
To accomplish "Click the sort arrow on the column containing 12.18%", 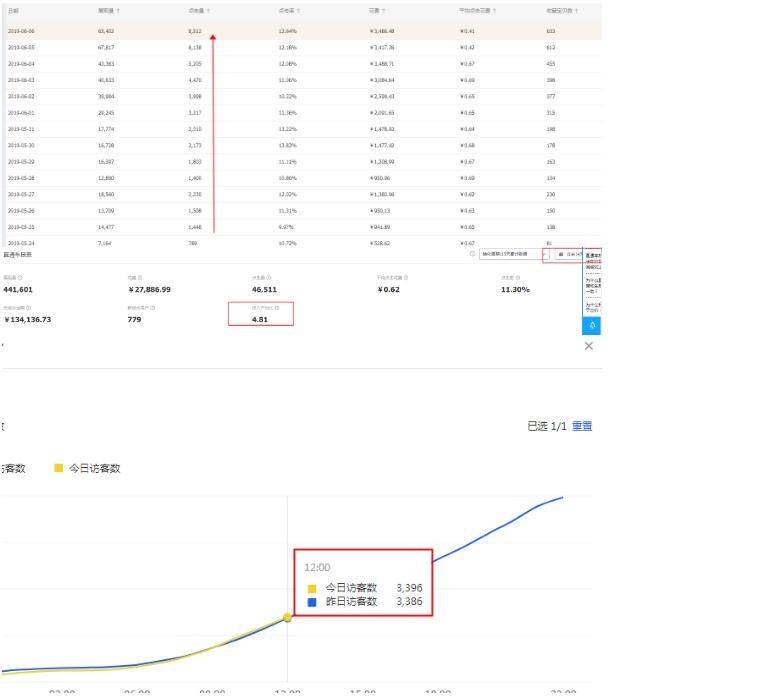I will click(299, 11).
